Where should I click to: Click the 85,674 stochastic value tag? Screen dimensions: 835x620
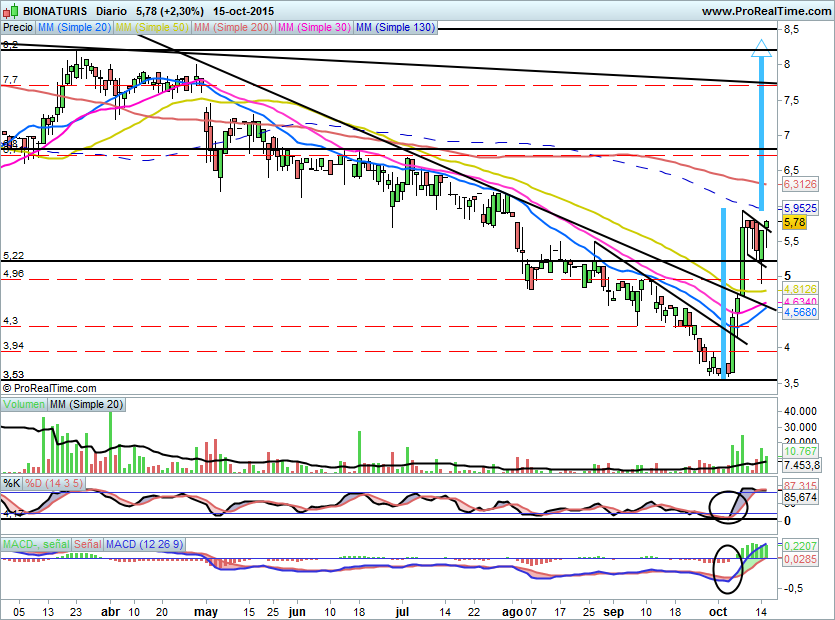click(800, 497)
